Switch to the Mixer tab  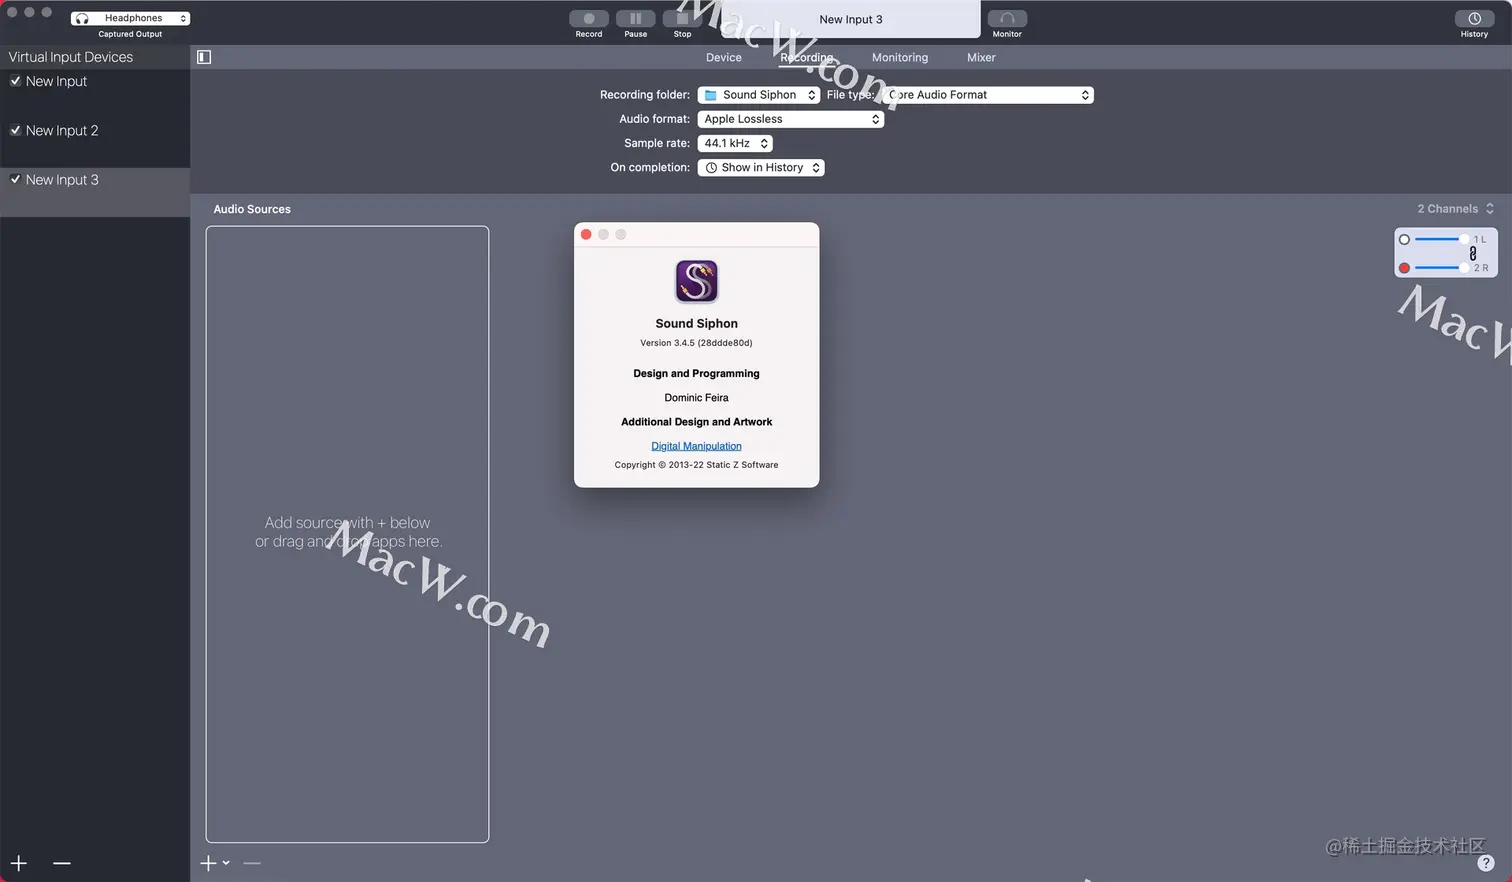tap(981, 58)
